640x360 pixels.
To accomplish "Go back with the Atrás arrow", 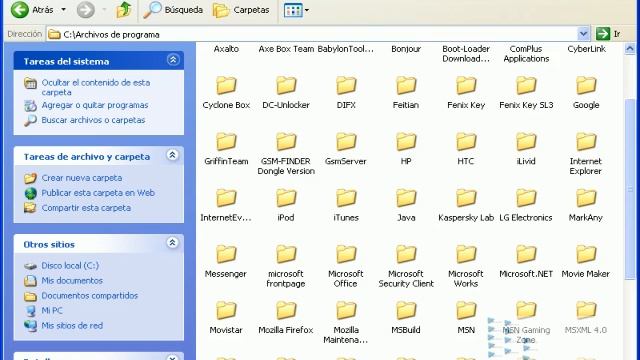I will [32, 10].
